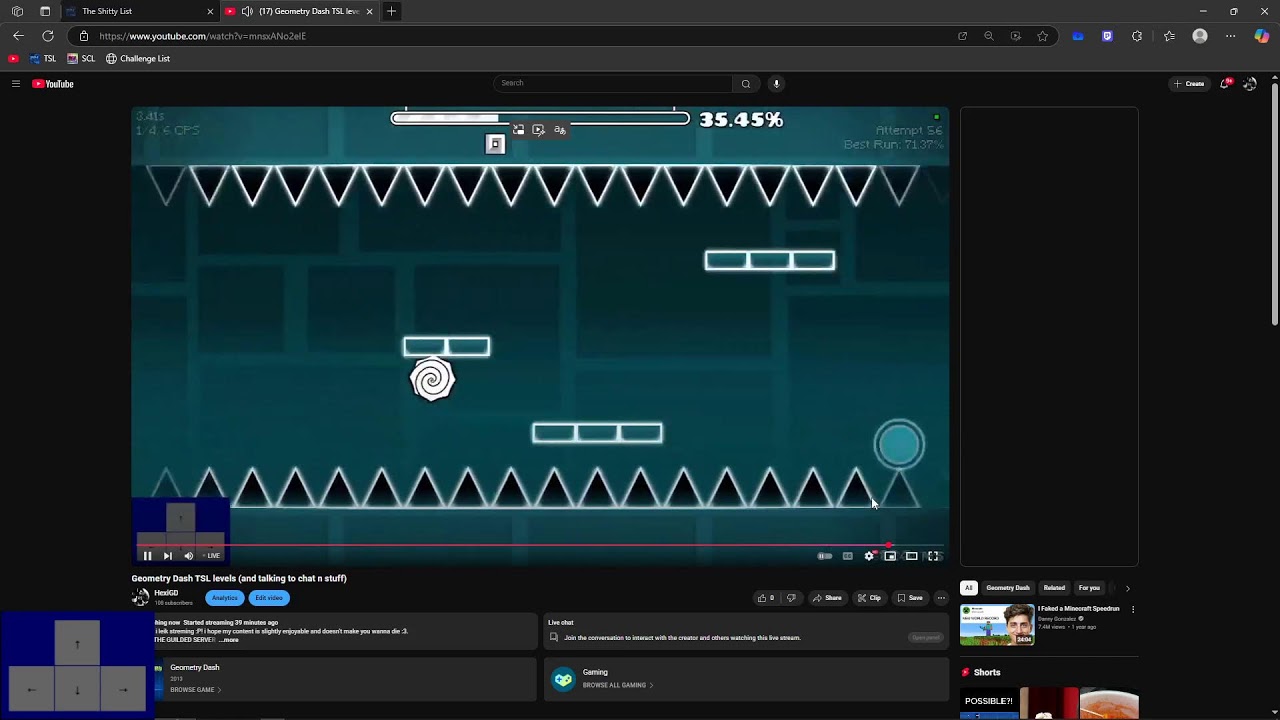Add this page to favorites star
1280x720 pixels.
(x=1043, y=36)
